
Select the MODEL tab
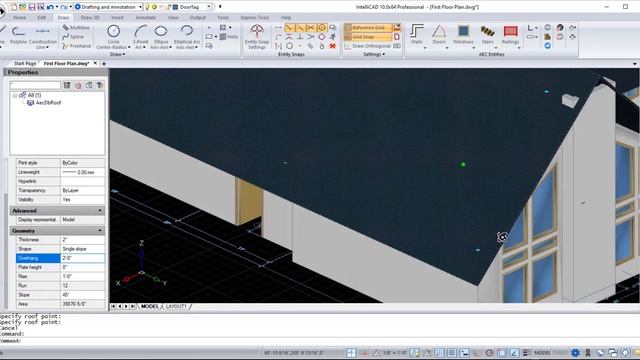coord(150,306)
